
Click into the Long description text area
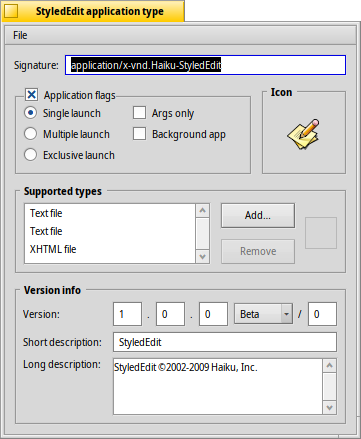click(218, 387)
